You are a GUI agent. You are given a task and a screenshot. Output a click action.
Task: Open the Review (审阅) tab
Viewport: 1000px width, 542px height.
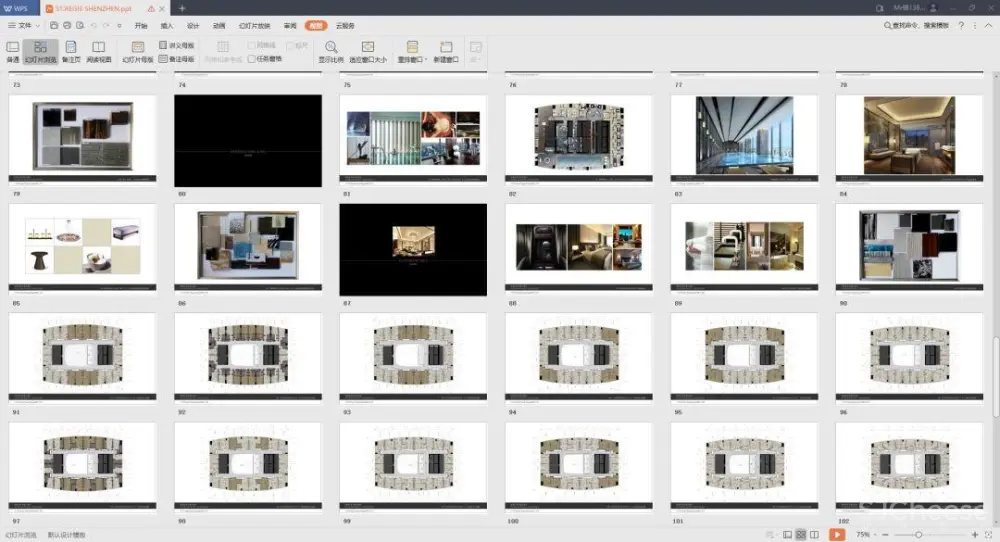click(290, 26)
